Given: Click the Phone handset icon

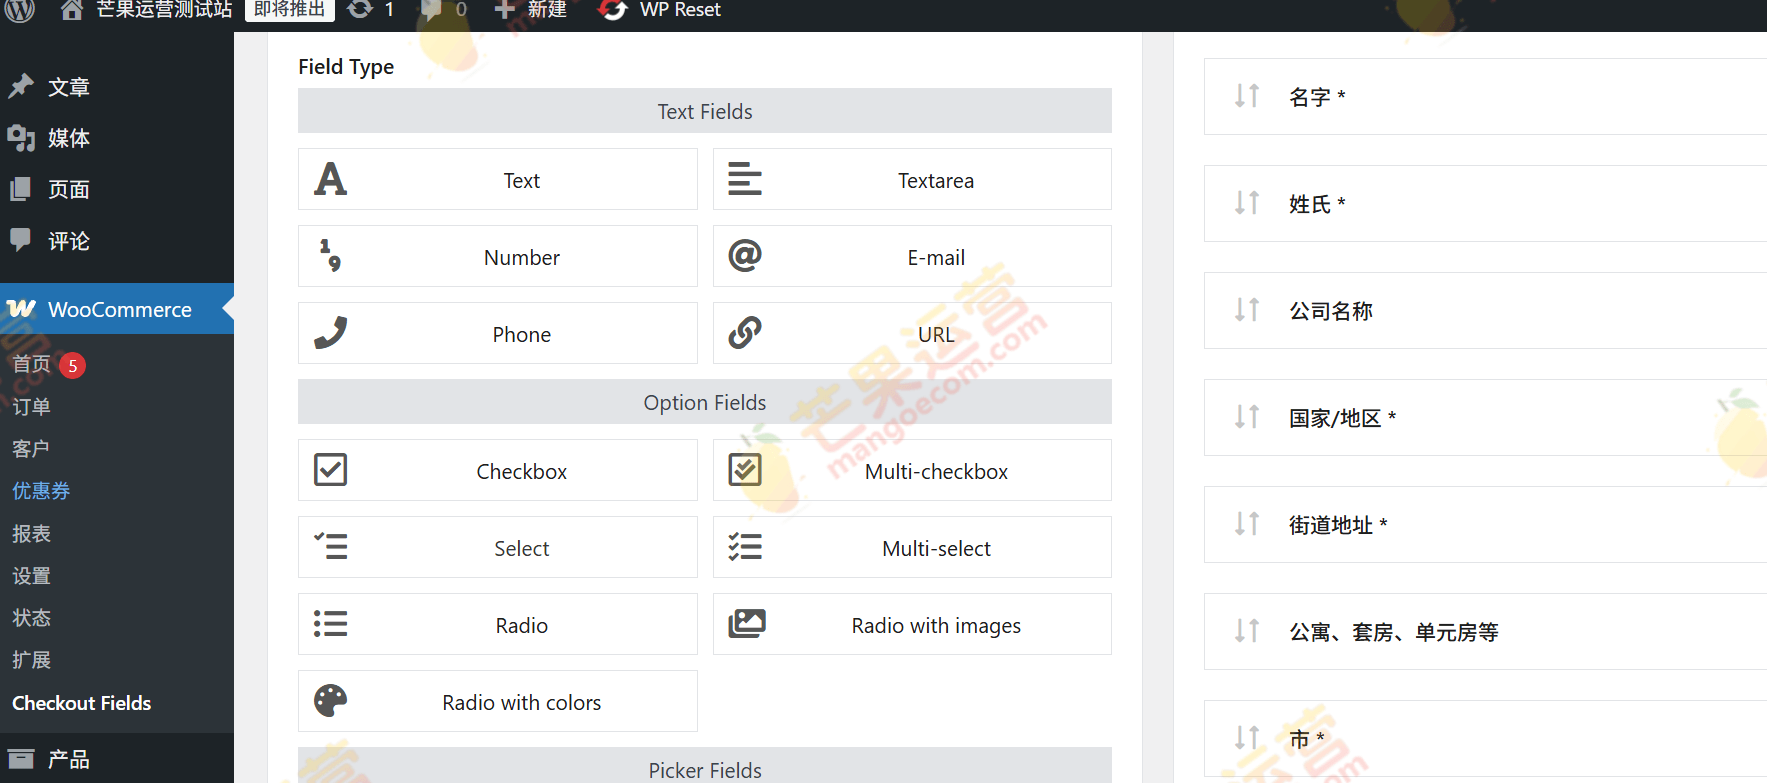Looking at the screenshot, I should (x=331, y=332).
